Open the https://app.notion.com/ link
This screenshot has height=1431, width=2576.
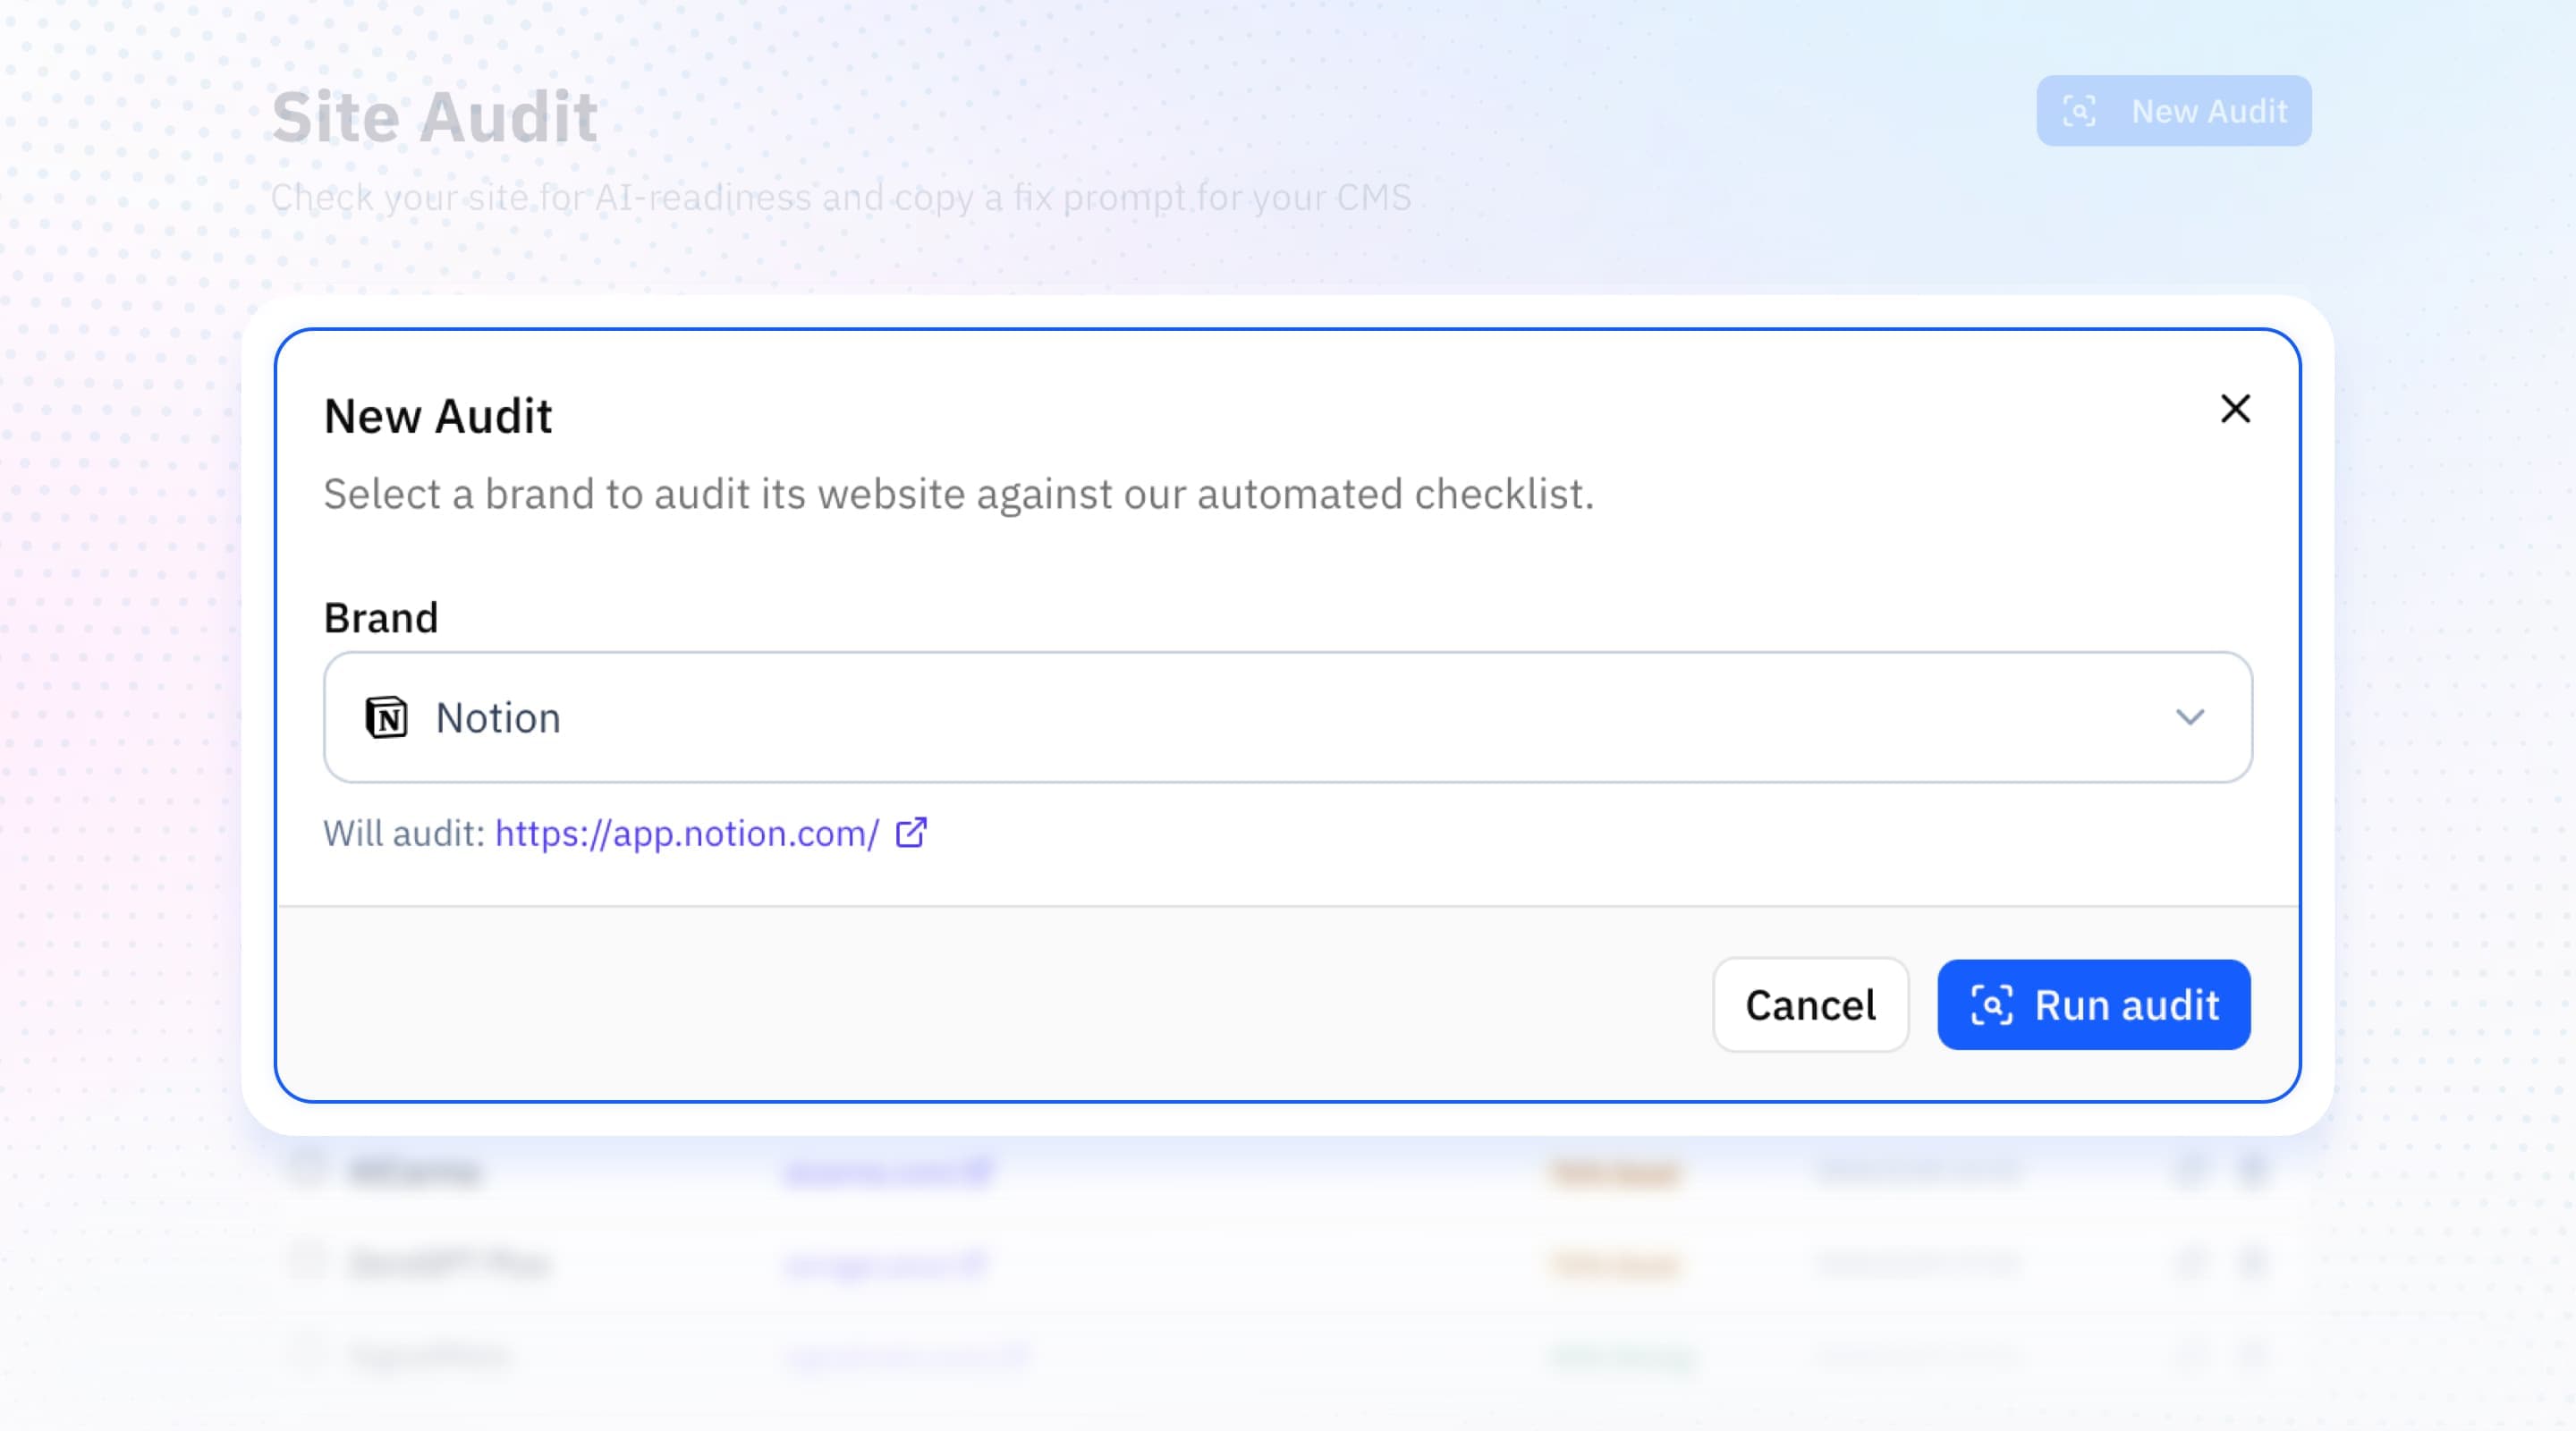[x=687, y=833]
